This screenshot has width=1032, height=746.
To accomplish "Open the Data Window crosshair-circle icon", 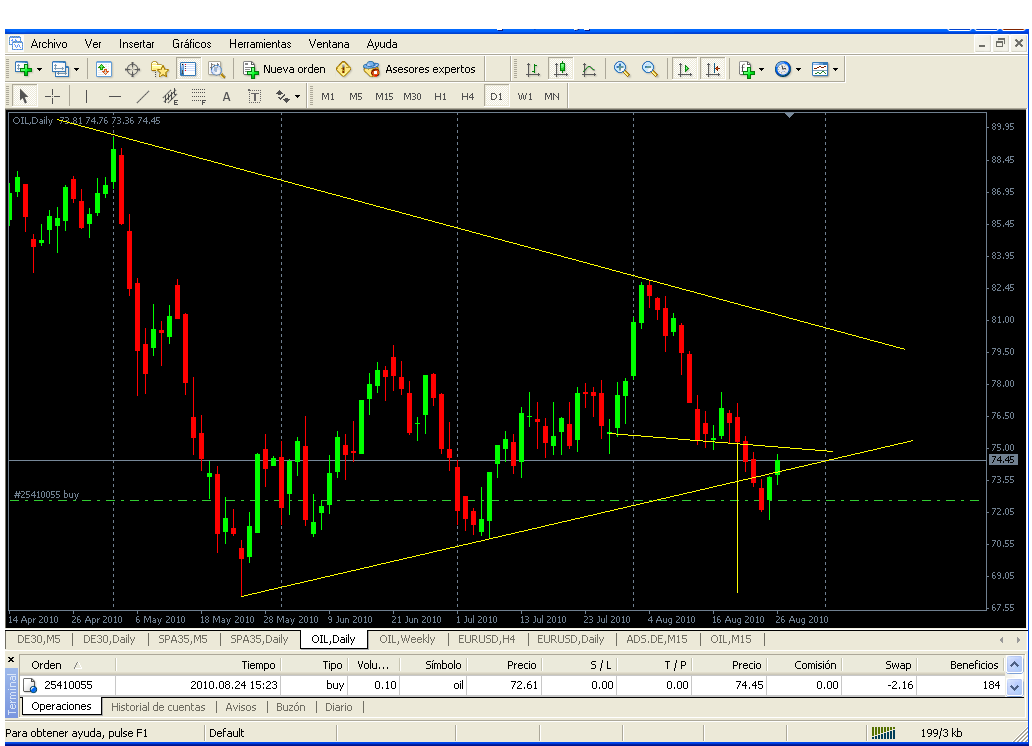I will coord(132,69).
